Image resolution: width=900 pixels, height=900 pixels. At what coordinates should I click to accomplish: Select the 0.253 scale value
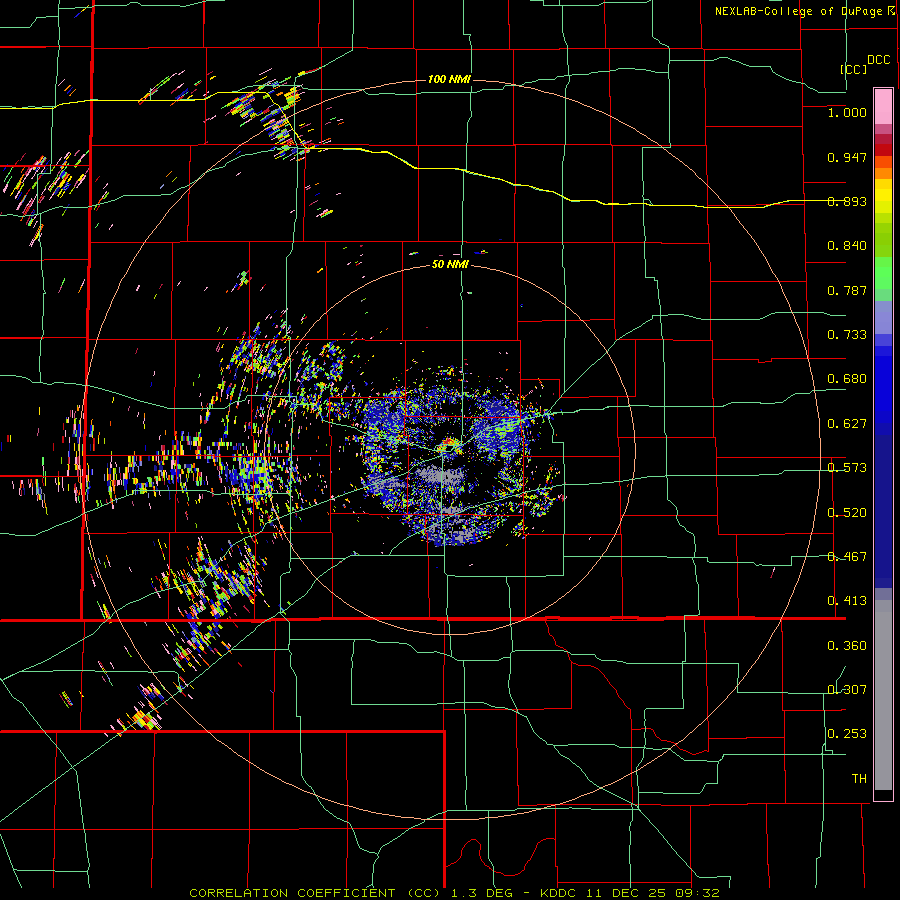[x=847, y=734]
